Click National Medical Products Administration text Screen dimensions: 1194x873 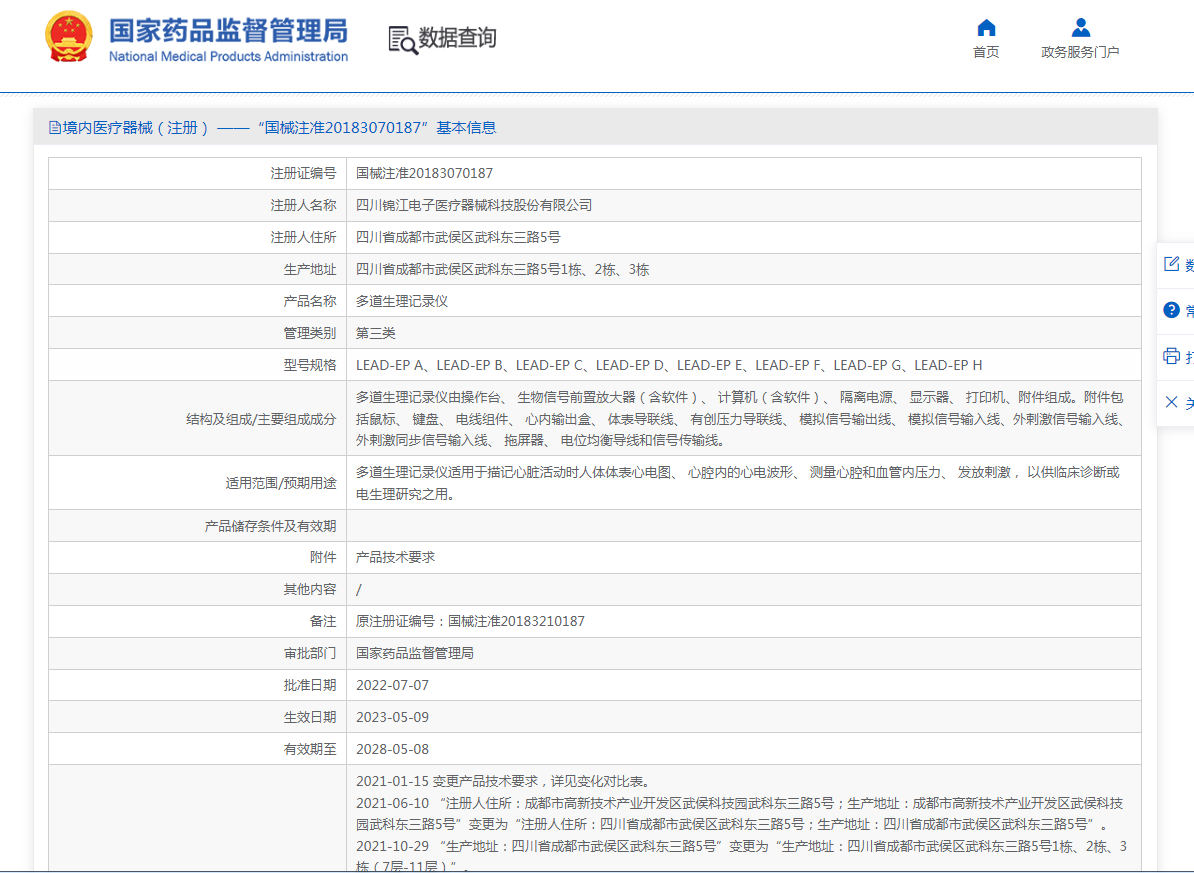point(228,56)
